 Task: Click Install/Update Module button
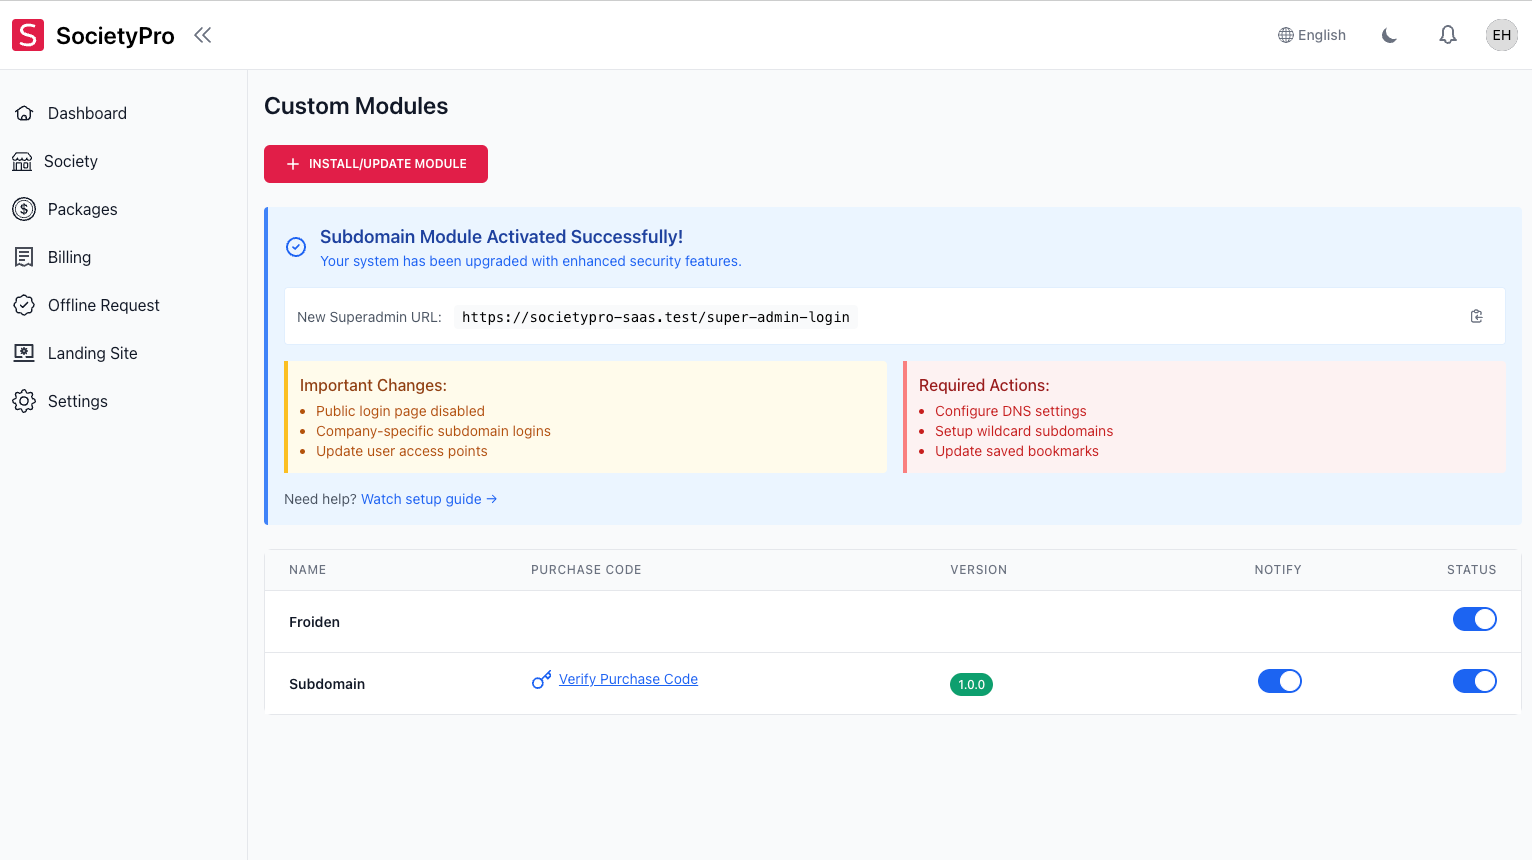pyautogui.click(x=376, y=164)
